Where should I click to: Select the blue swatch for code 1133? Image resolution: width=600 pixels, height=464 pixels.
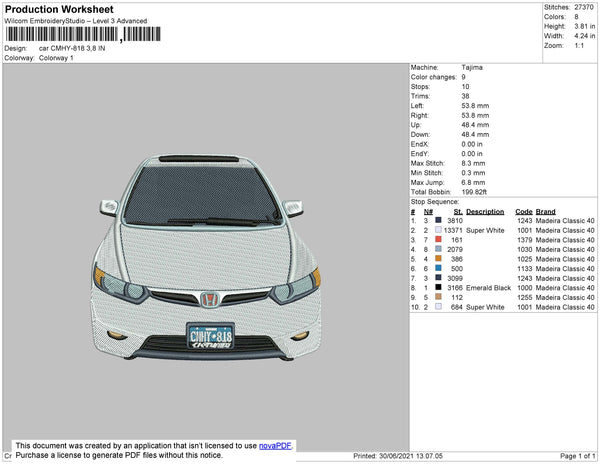click(438, 268)
